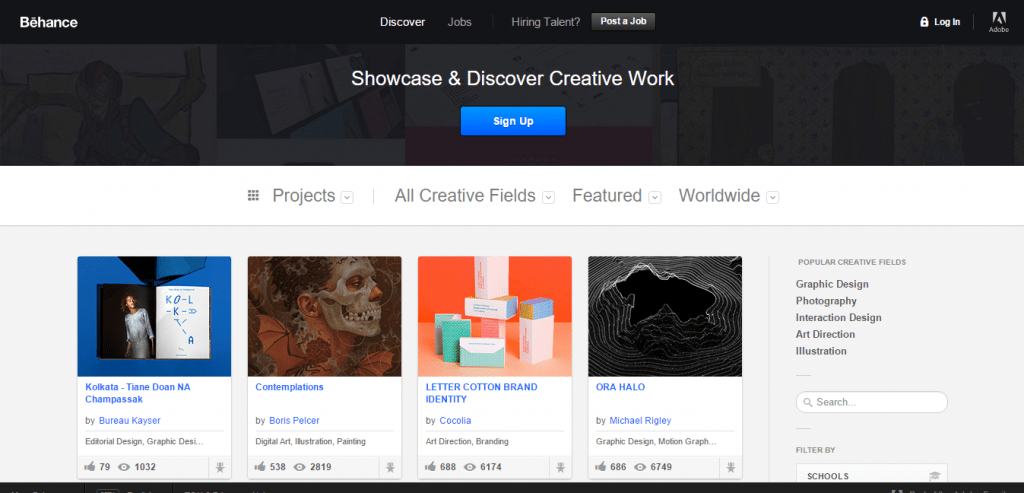The height and width of the screenshot is (493, 1024).
Task: Expand the Projects dropdown arrow
Action: pyautogui.click(x=347, y=197)
